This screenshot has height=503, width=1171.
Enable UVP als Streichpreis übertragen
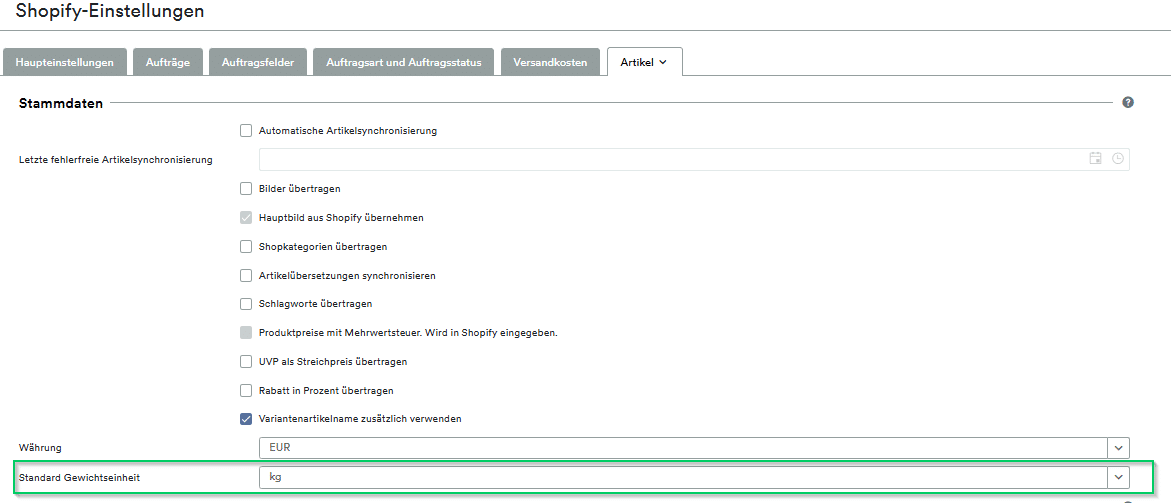246,361
